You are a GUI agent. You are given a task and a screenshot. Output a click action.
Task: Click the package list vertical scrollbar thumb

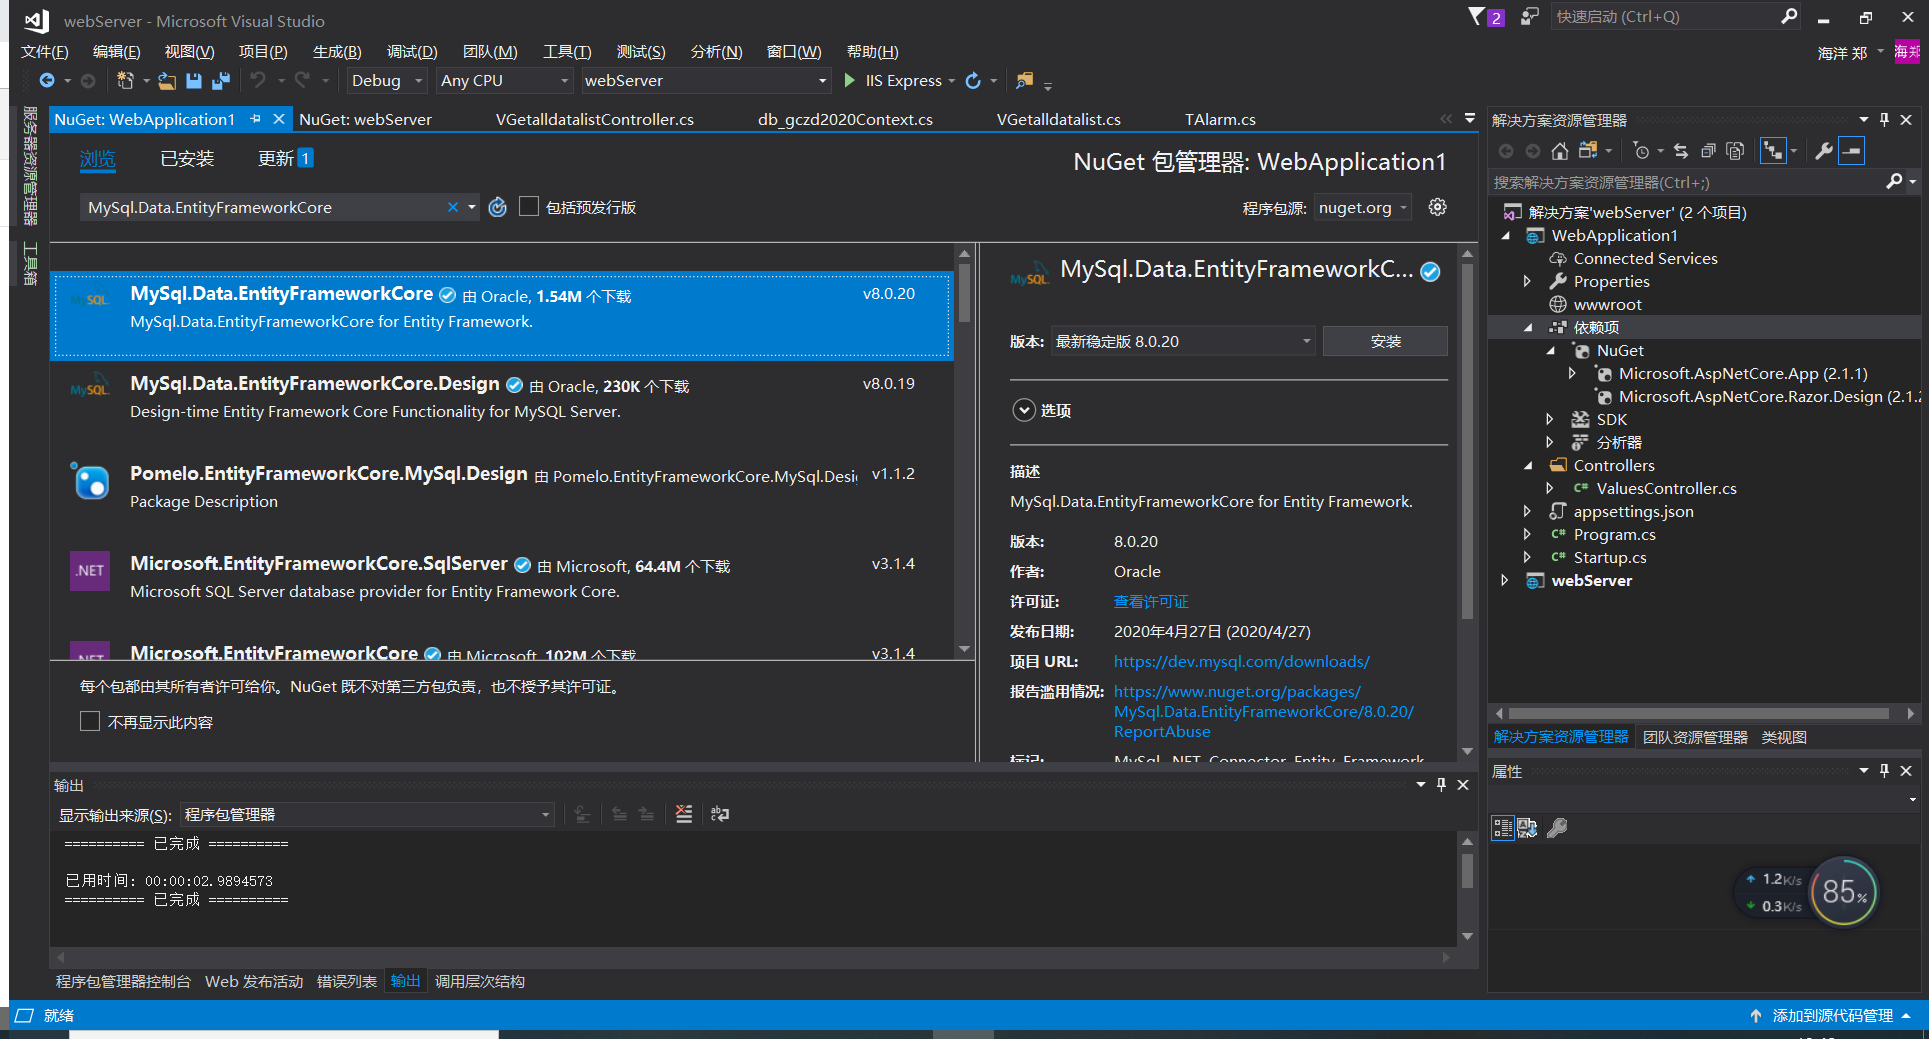pos(964,291)
